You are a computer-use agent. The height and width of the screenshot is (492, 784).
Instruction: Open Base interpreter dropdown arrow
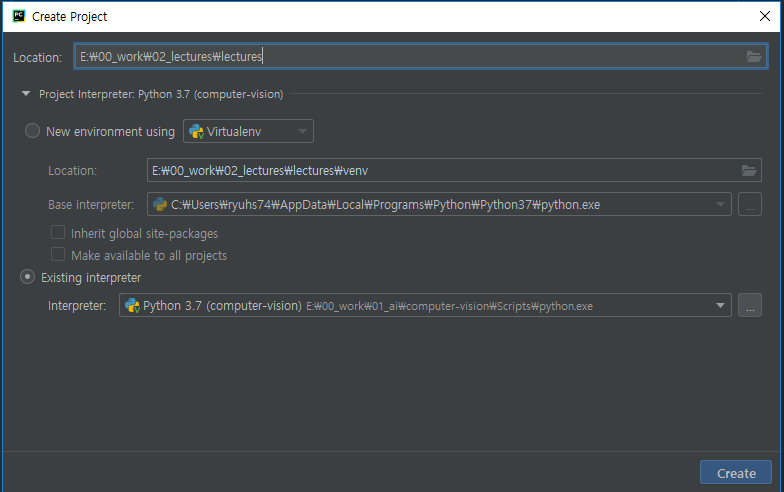720,204
